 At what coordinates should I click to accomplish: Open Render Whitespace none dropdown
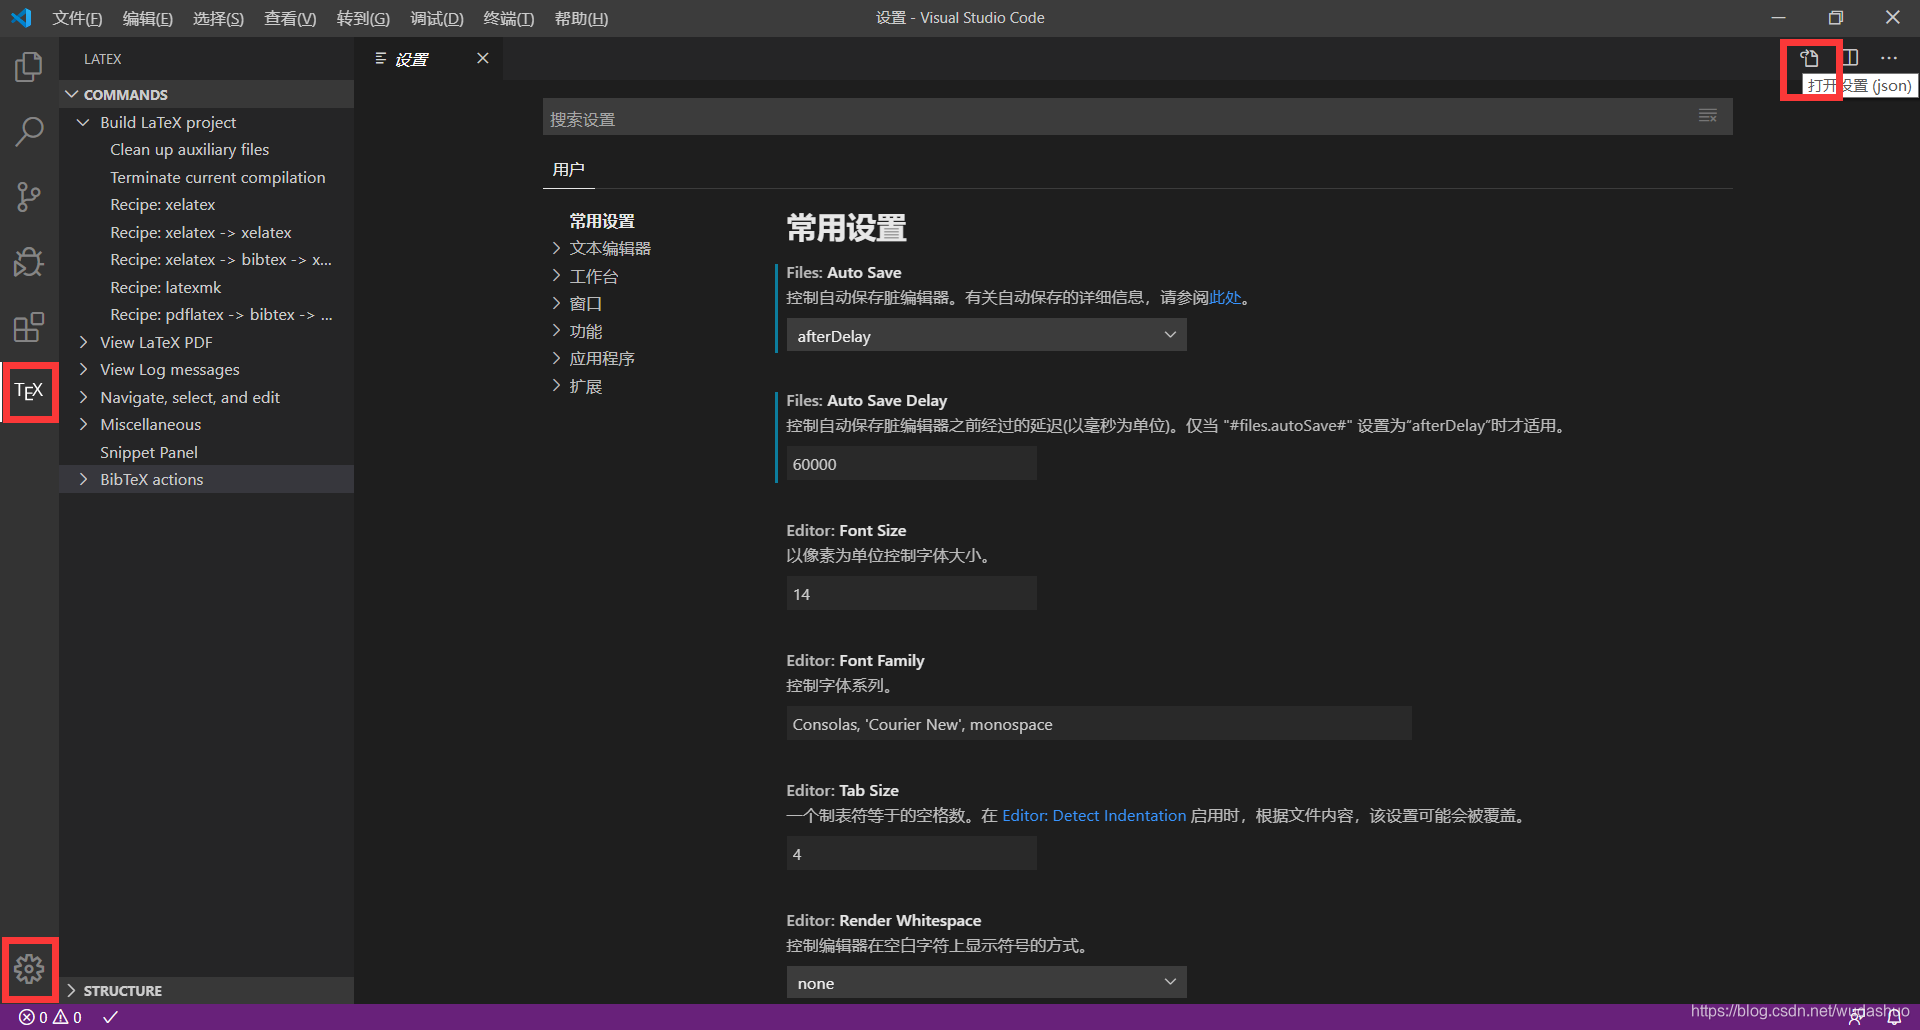point(986,982)
